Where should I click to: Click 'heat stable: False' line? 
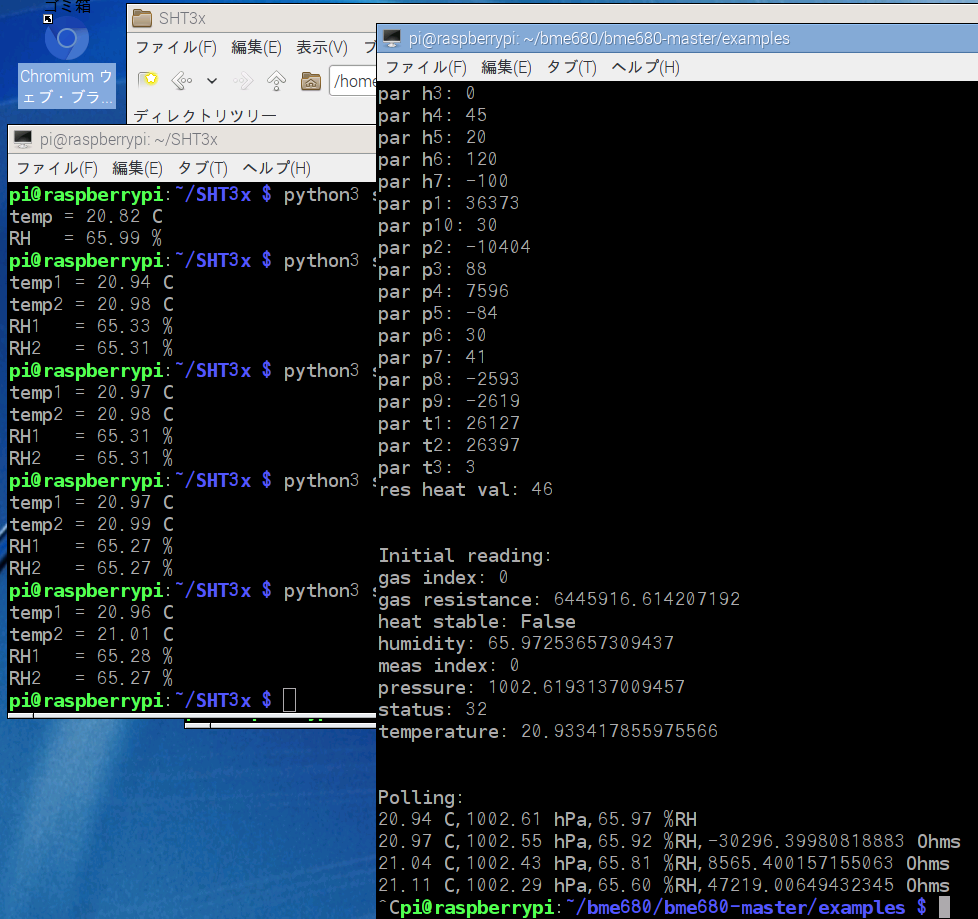477,621
